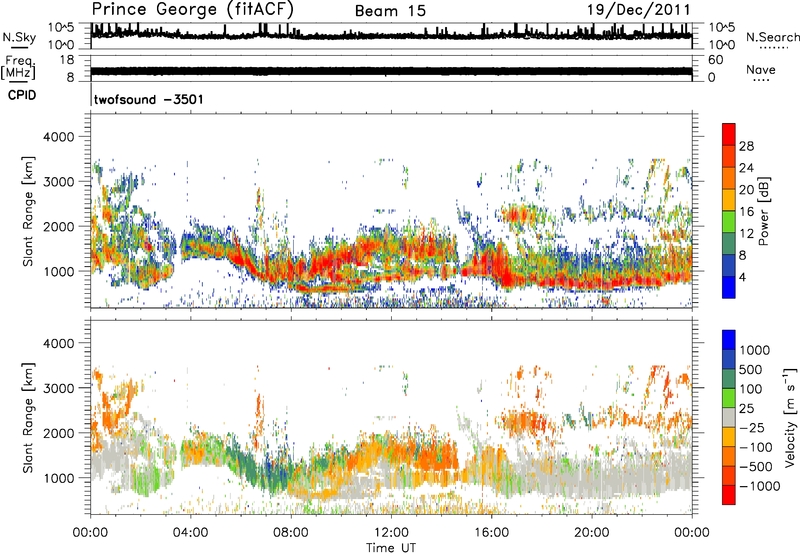Viewport: 800px width, 554px height.
Task: Click the "20:00" time axis tick label
Action: tap(591, 533)
